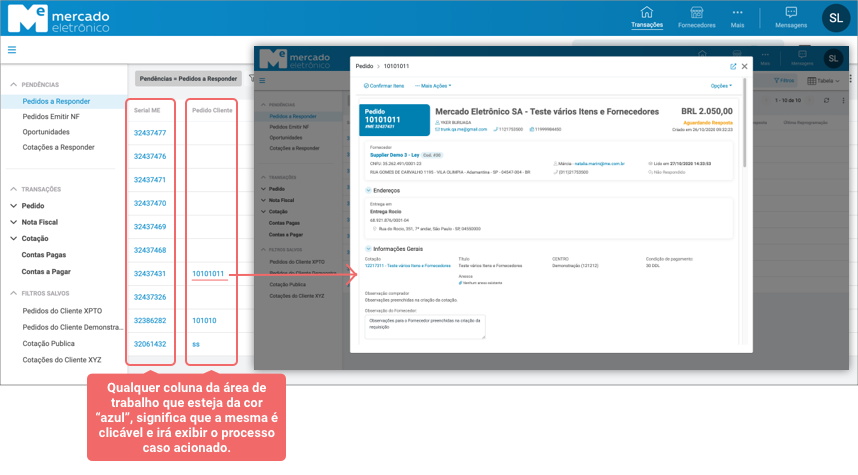Open serial ME link 32437431
This screenshot has width=858, height=475.
(x=150, y=274)
